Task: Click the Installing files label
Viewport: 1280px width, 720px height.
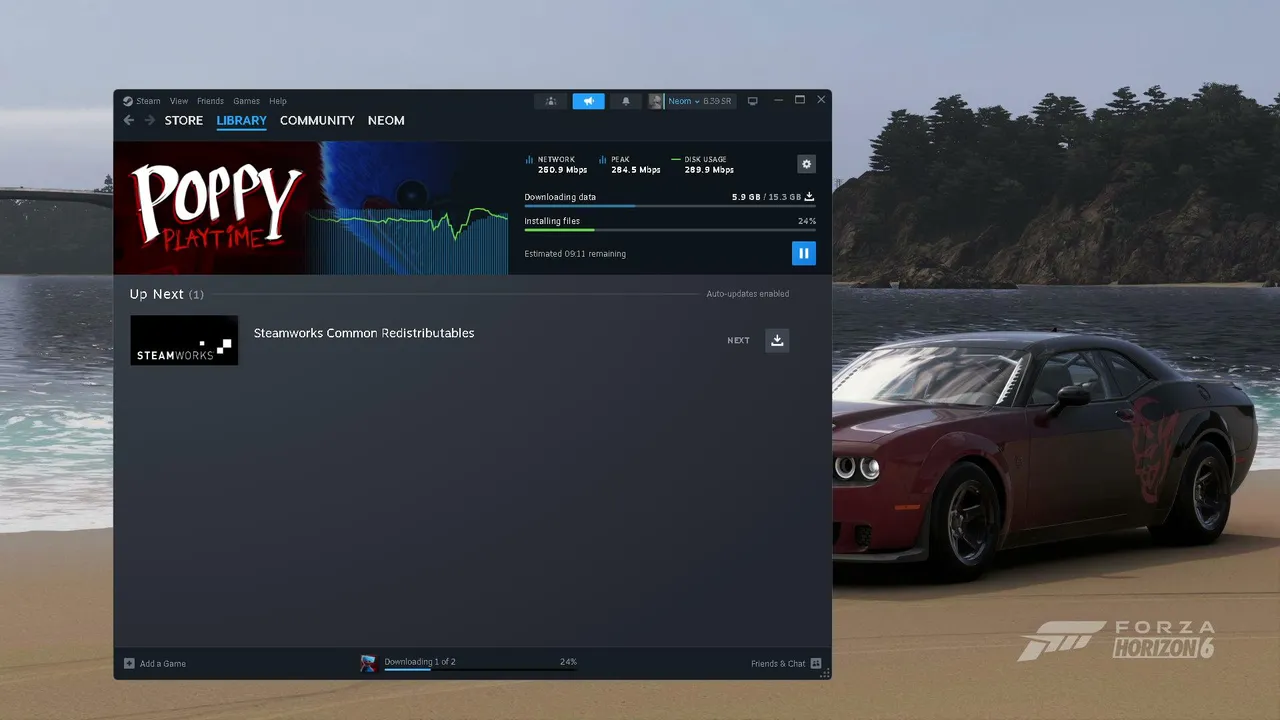Action: point(552,221)
